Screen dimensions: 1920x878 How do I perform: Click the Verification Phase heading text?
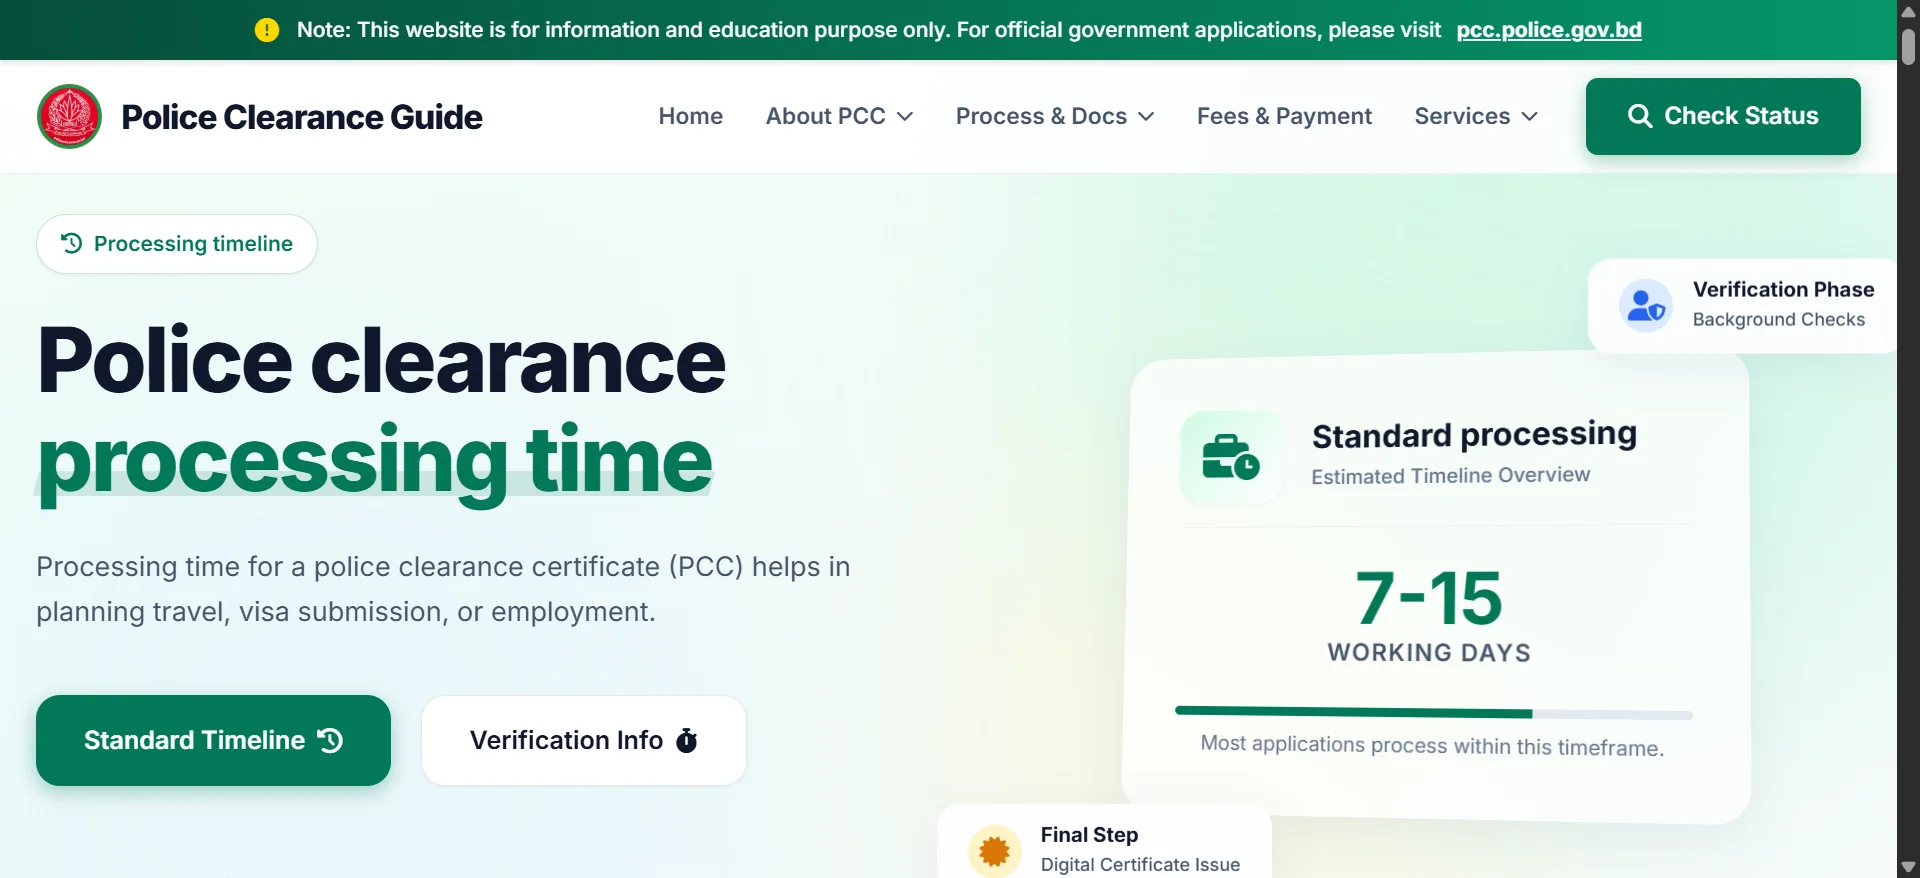1783,289
